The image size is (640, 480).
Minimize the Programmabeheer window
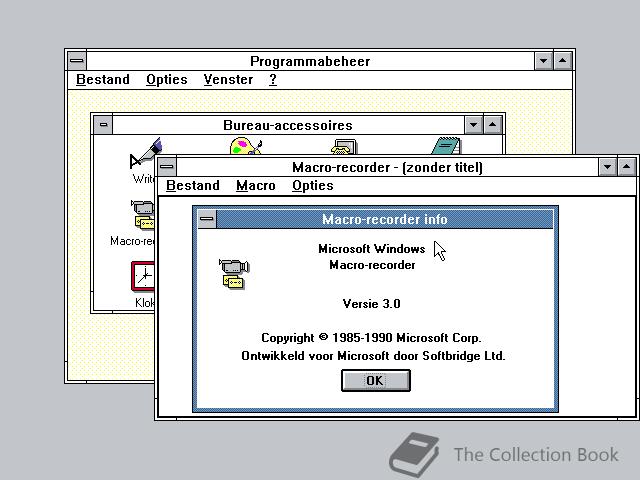point(543,61)
